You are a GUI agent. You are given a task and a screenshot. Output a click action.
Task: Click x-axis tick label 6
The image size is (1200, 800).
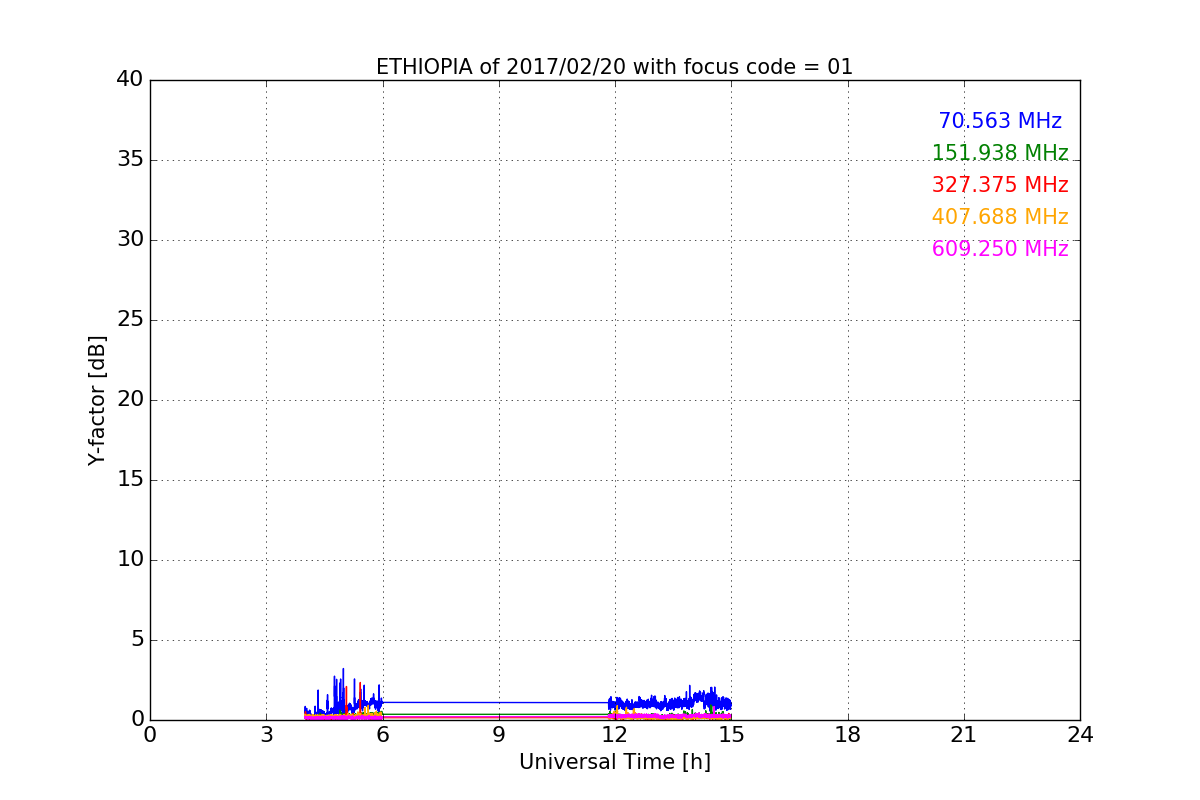pos(382,735)
